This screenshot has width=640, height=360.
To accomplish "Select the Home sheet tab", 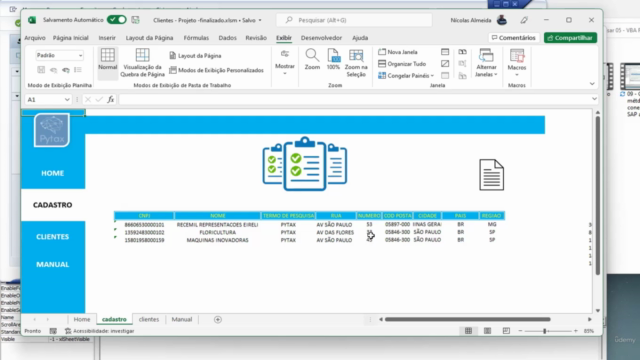I will 82,319.
